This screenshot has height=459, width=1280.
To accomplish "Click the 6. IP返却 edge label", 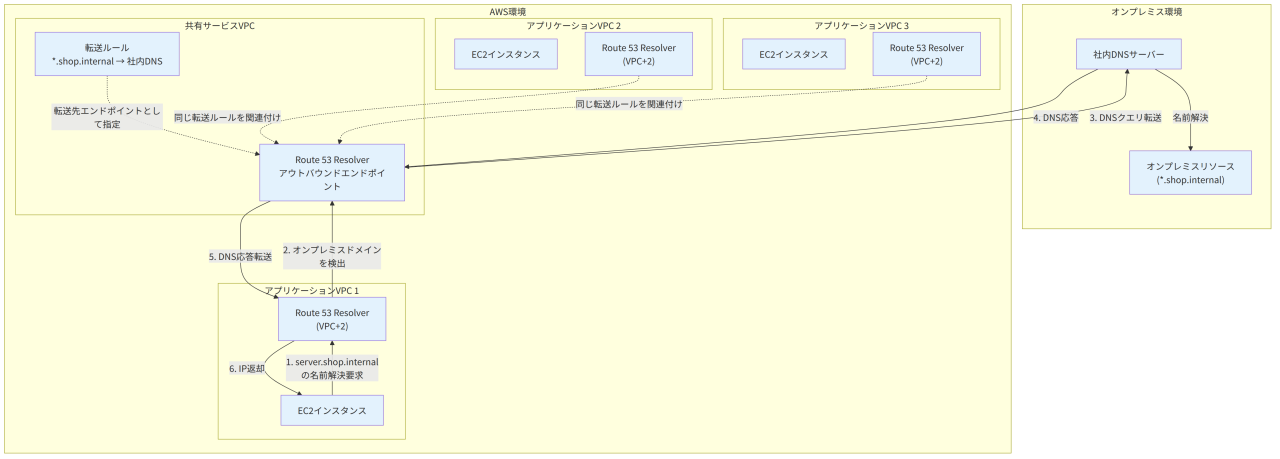I will coord(247,368).
